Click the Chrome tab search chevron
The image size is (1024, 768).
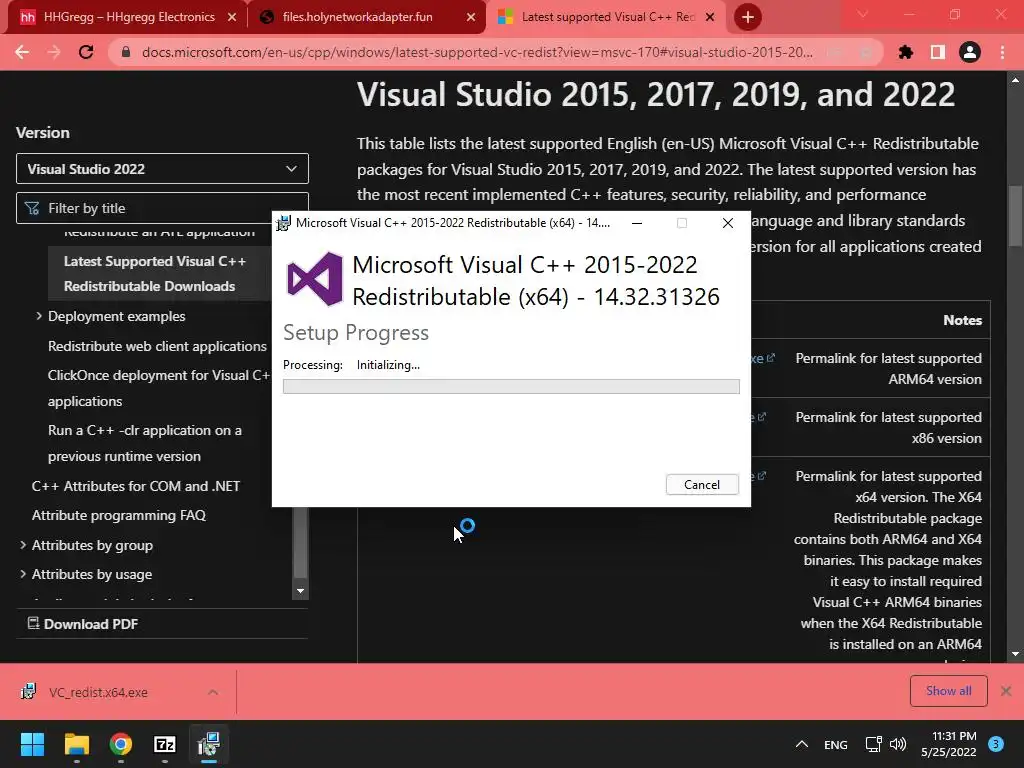(x=863, y=14)
